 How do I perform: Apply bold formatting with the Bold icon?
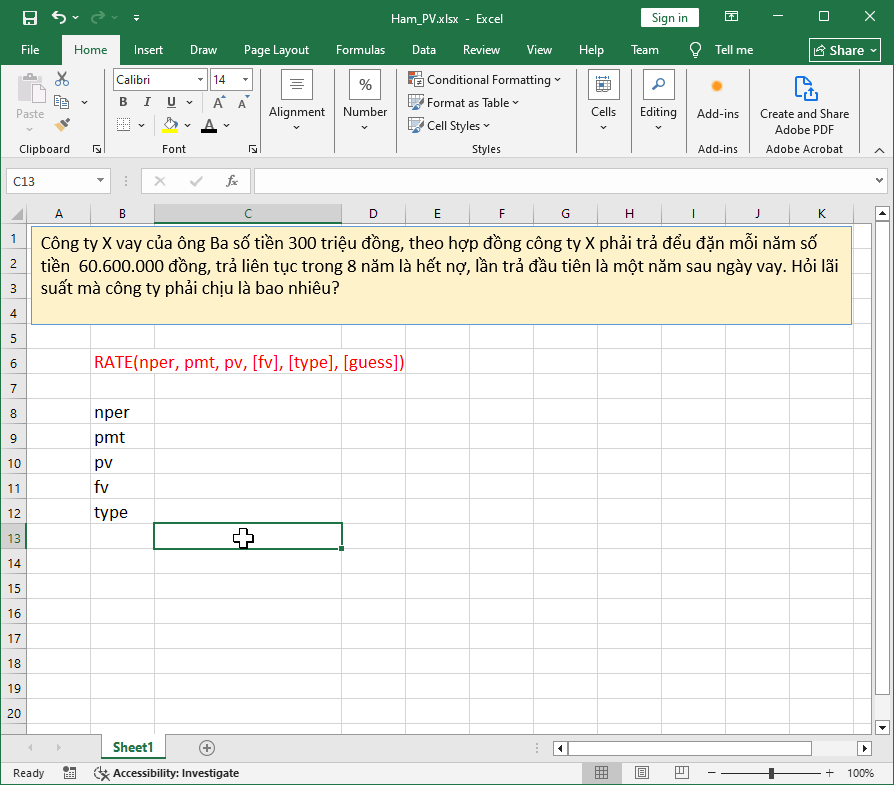tap(122, 102)
